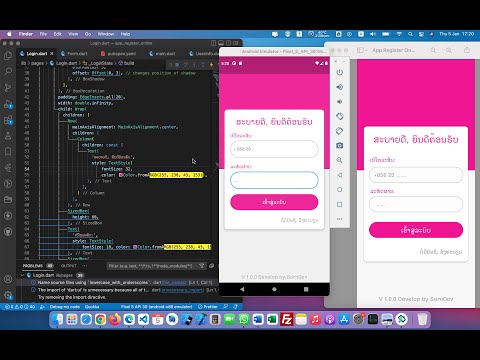Switch to the Login.dart editor tab

click(37, 54)
